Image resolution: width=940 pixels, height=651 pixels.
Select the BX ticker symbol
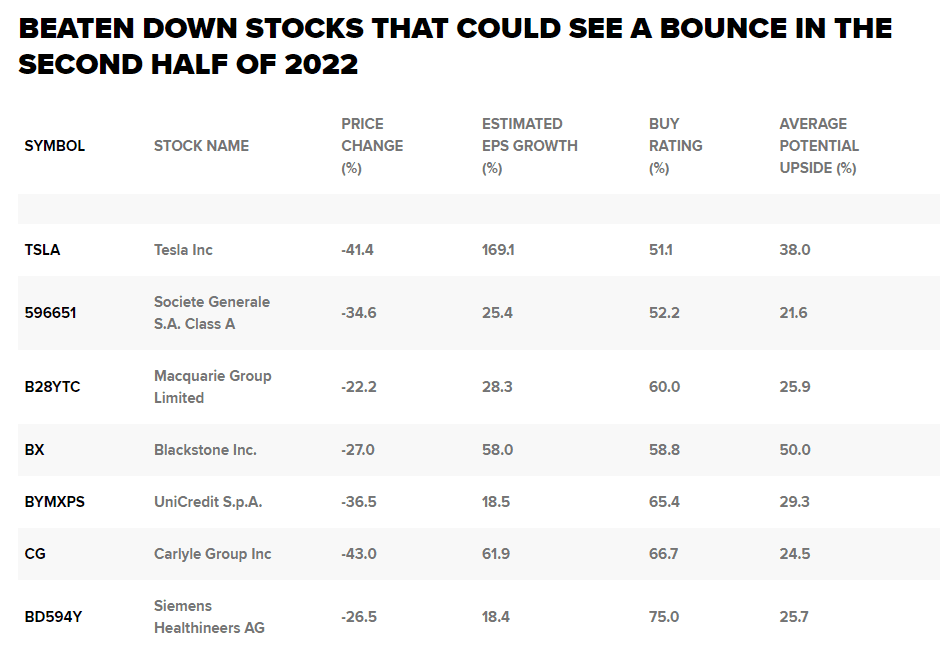(x=34, y=450)
